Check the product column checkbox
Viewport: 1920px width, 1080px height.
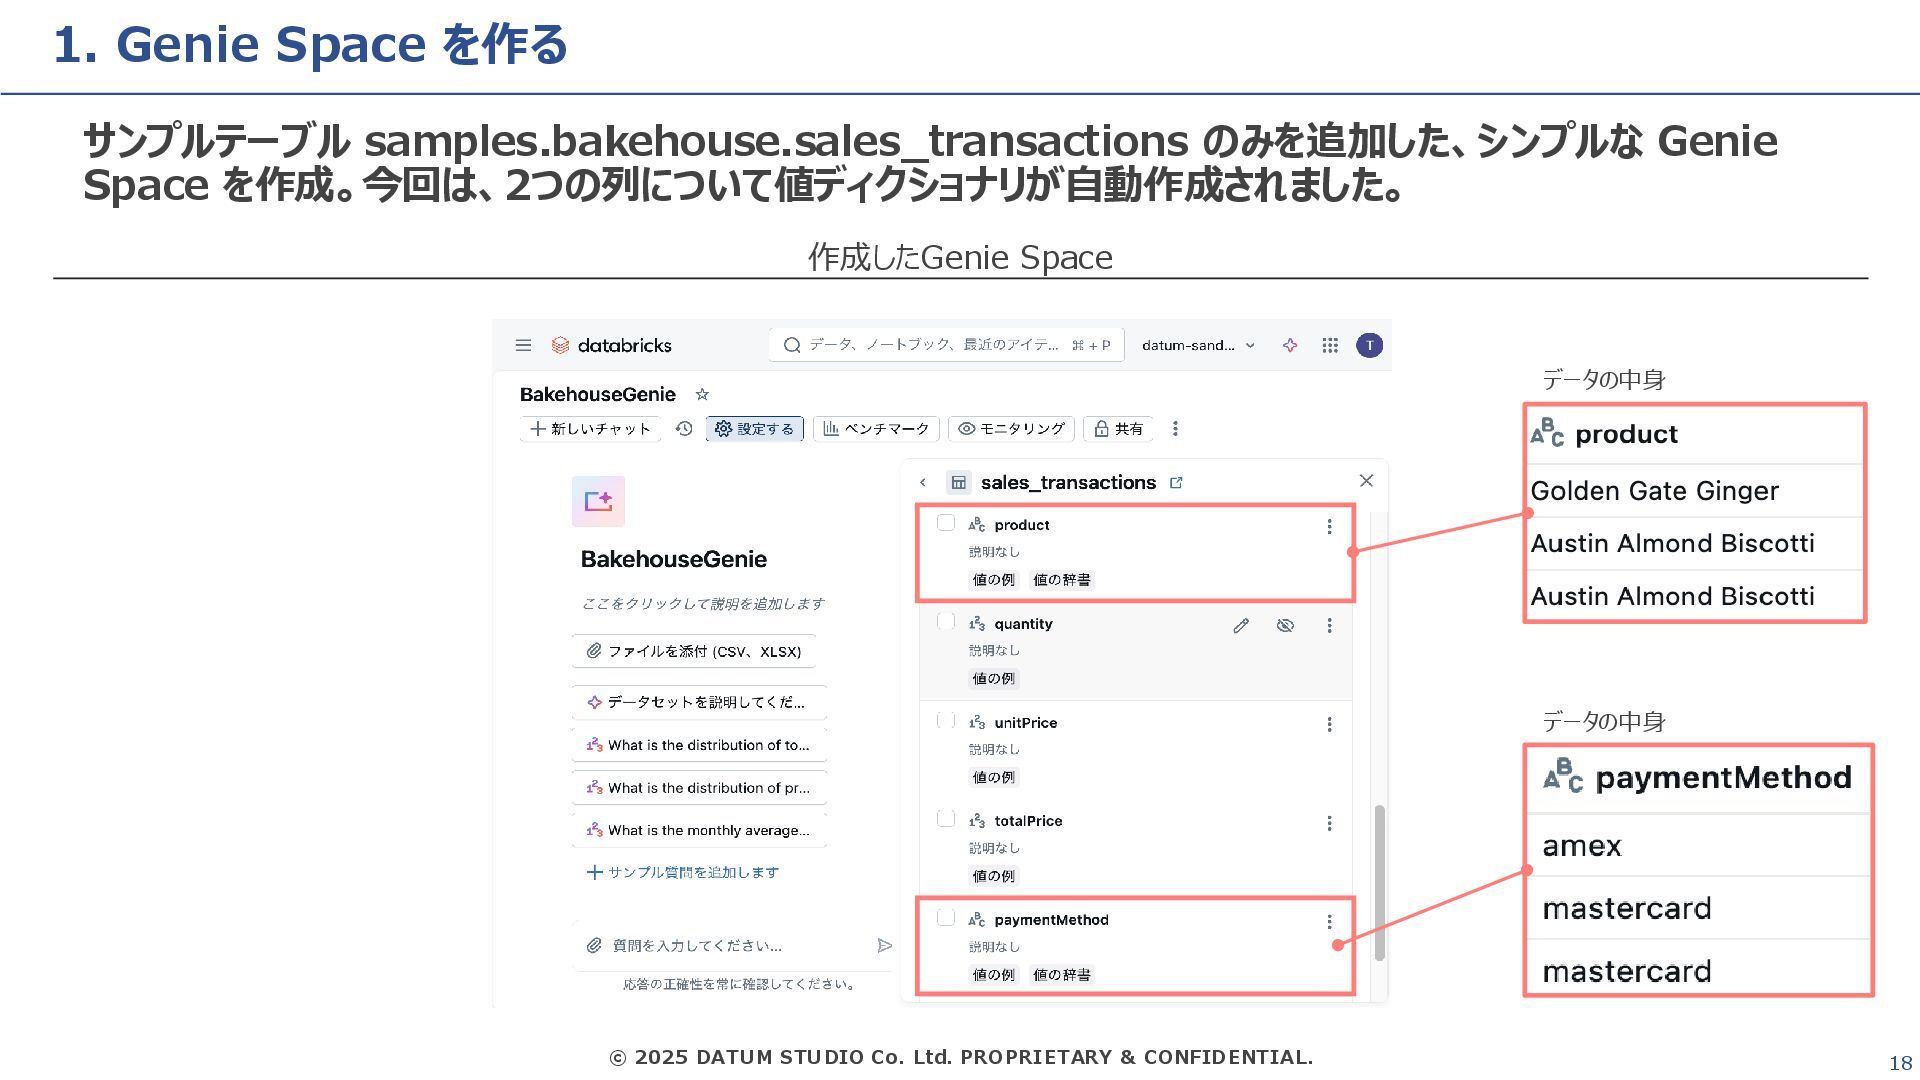[946, 523]
